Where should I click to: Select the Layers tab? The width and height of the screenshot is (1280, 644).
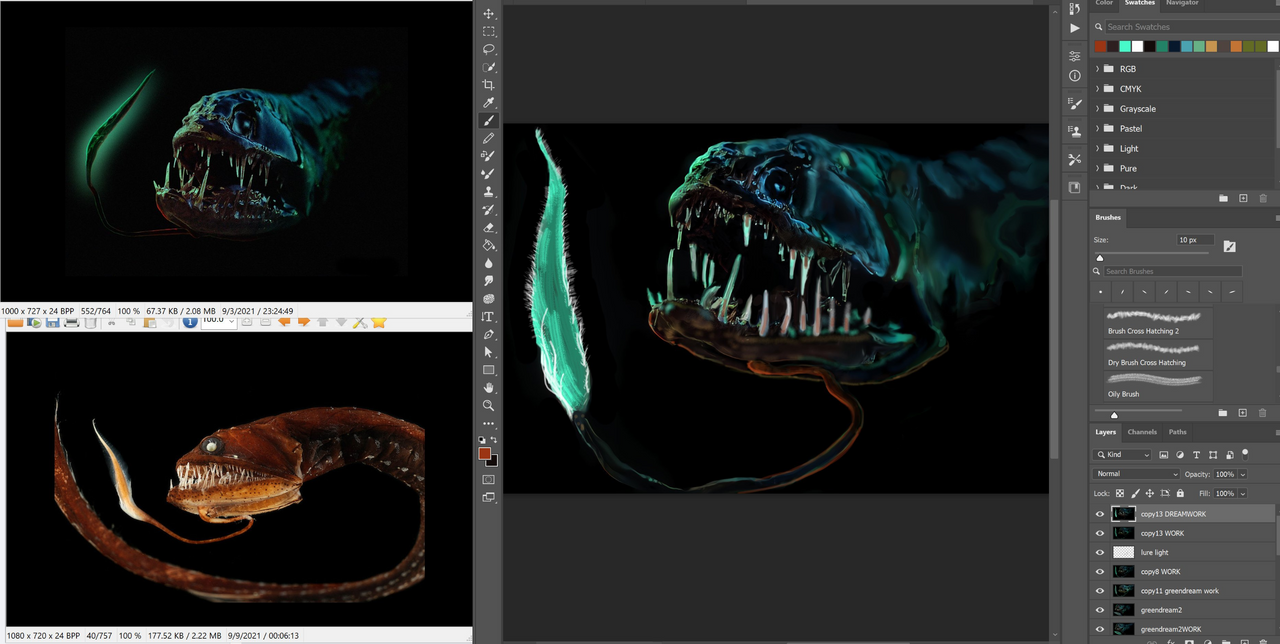(1106, 432)
